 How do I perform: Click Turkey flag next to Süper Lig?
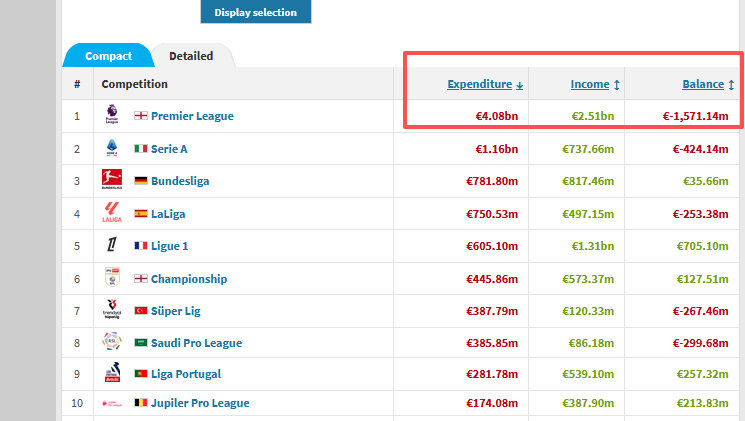click(141, 310)
